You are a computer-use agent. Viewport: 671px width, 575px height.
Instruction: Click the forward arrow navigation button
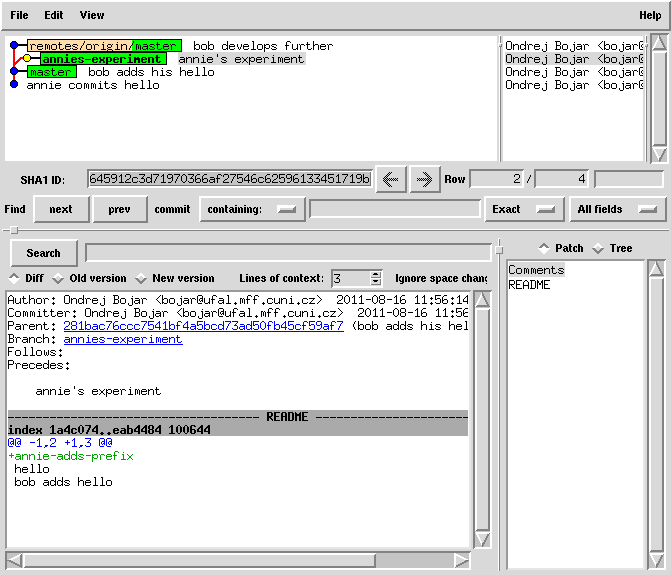425,179
